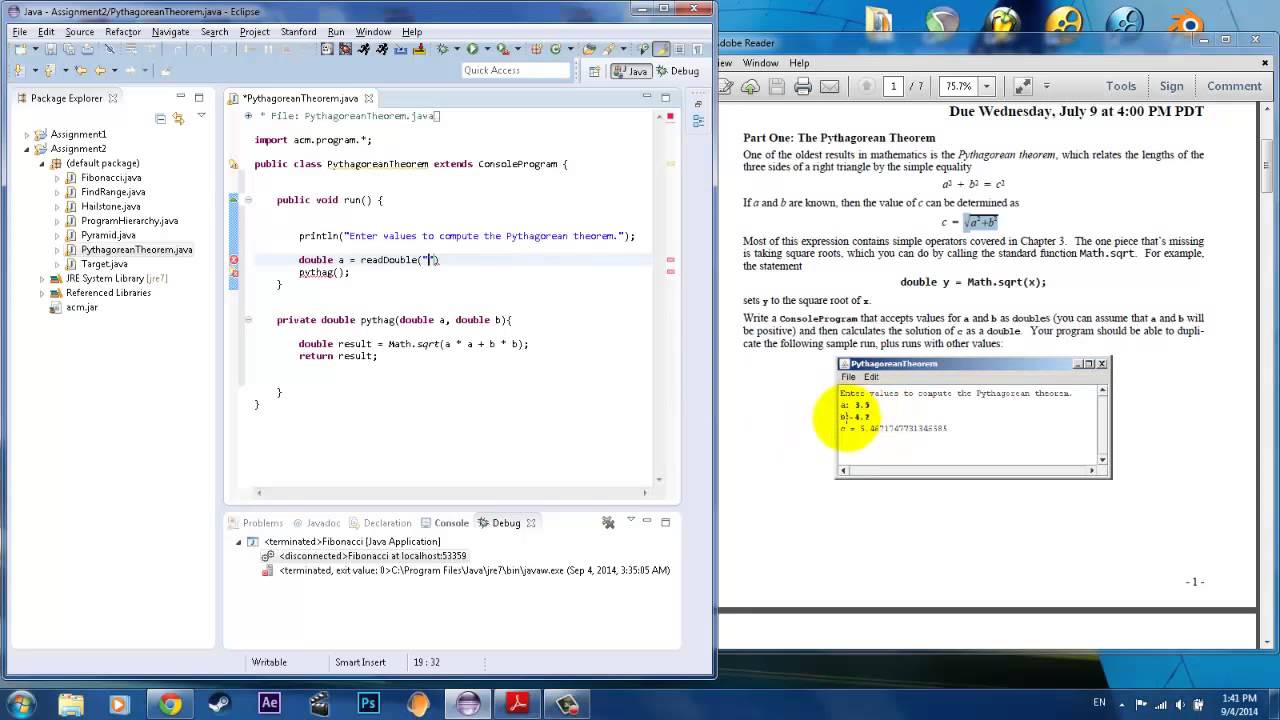The image size is (1280, 720).
Task: Click the previous page arrow in Adobe Reader
Action: coord(866,87)
